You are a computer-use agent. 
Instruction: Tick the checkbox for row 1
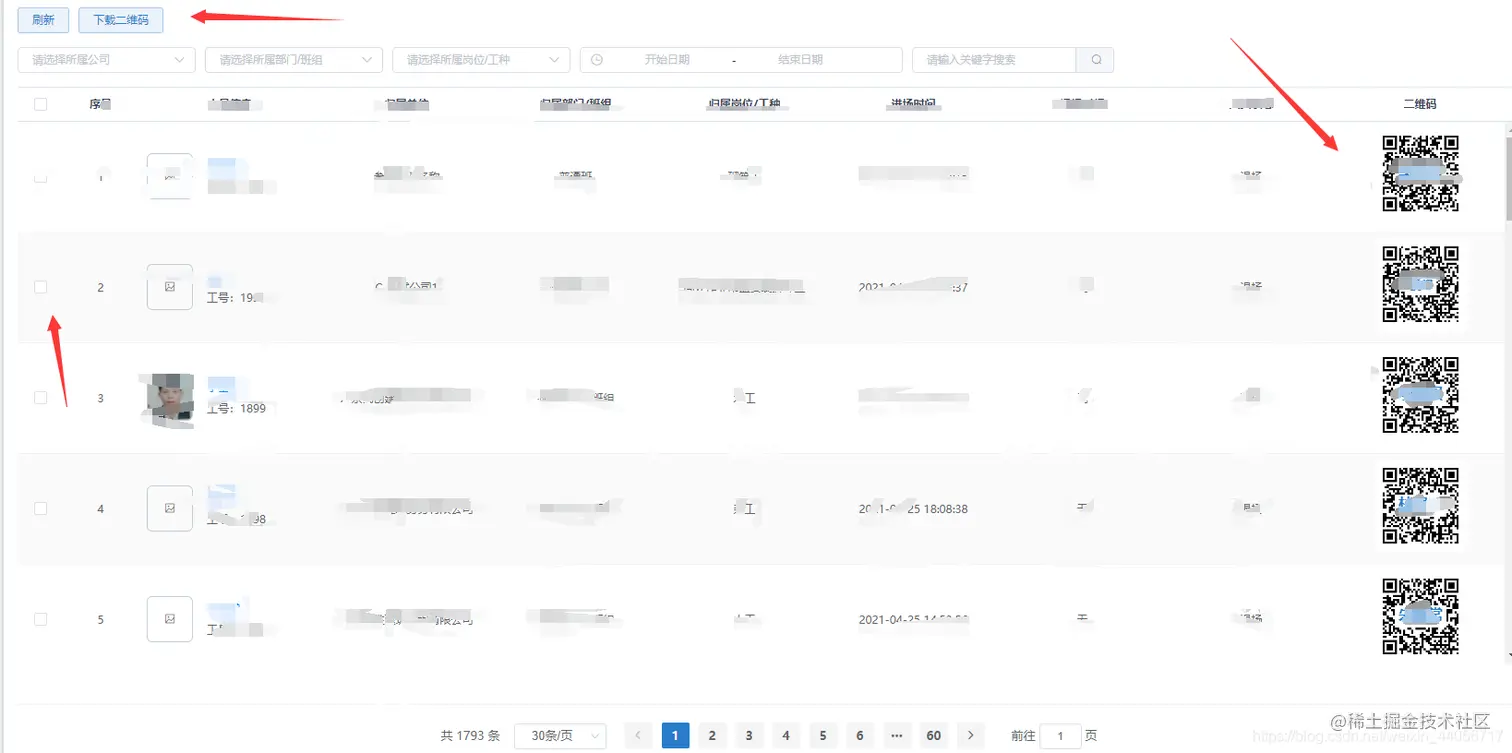click(x=41, y=177)
